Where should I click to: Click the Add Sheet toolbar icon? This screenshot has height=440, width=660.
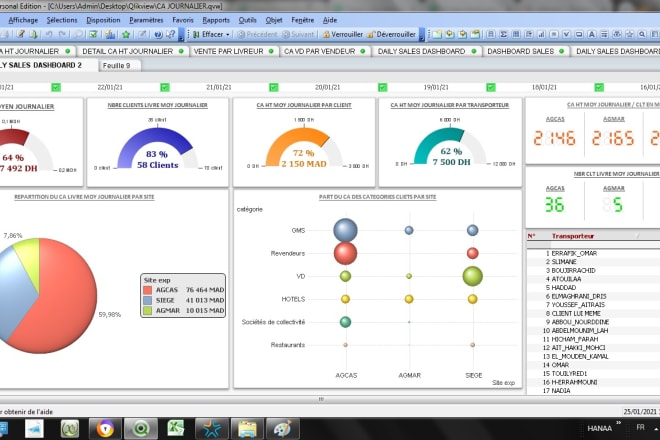click(437, 35)
